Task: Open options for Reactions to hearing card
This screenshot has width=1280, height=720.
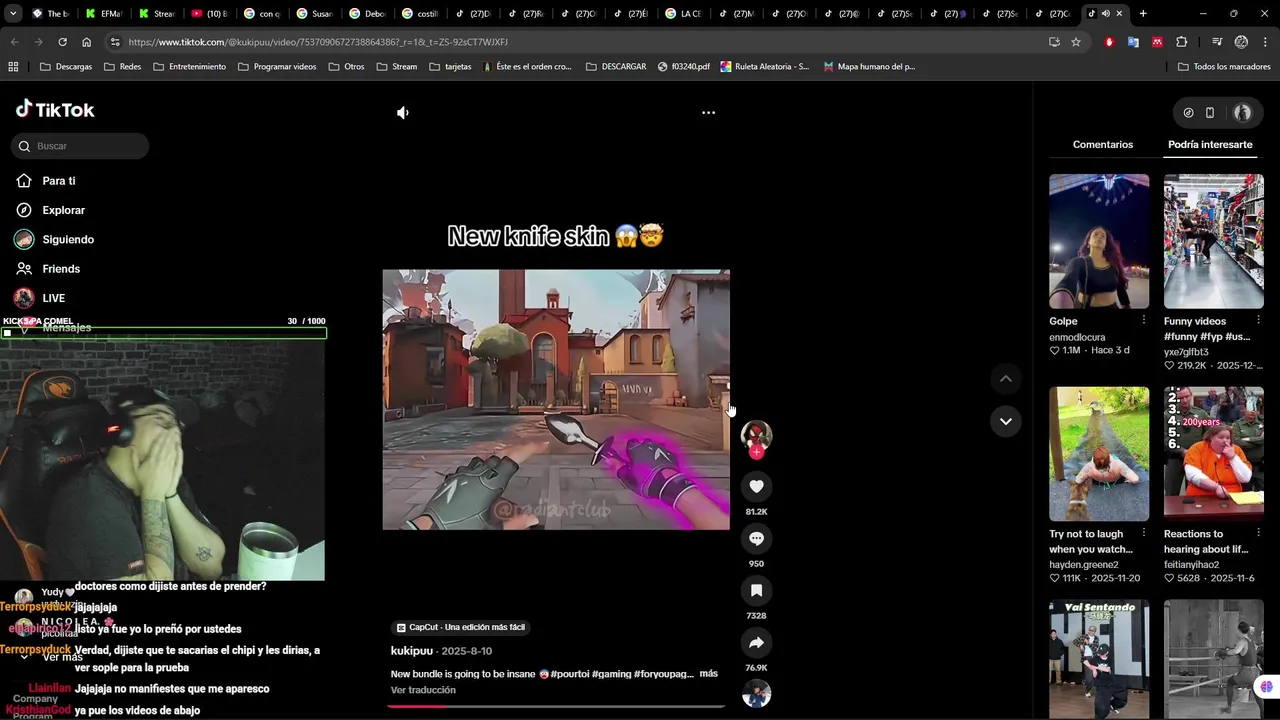Action: point(1258,534)
